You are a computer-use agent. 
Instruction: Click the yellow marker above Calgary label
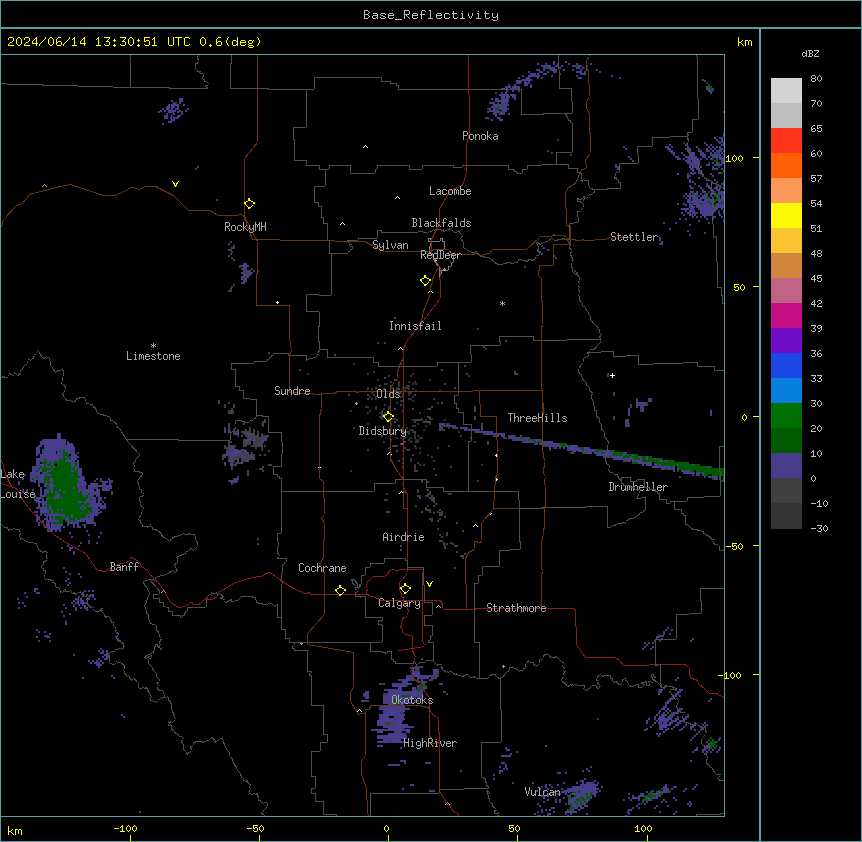pos(405,589)
